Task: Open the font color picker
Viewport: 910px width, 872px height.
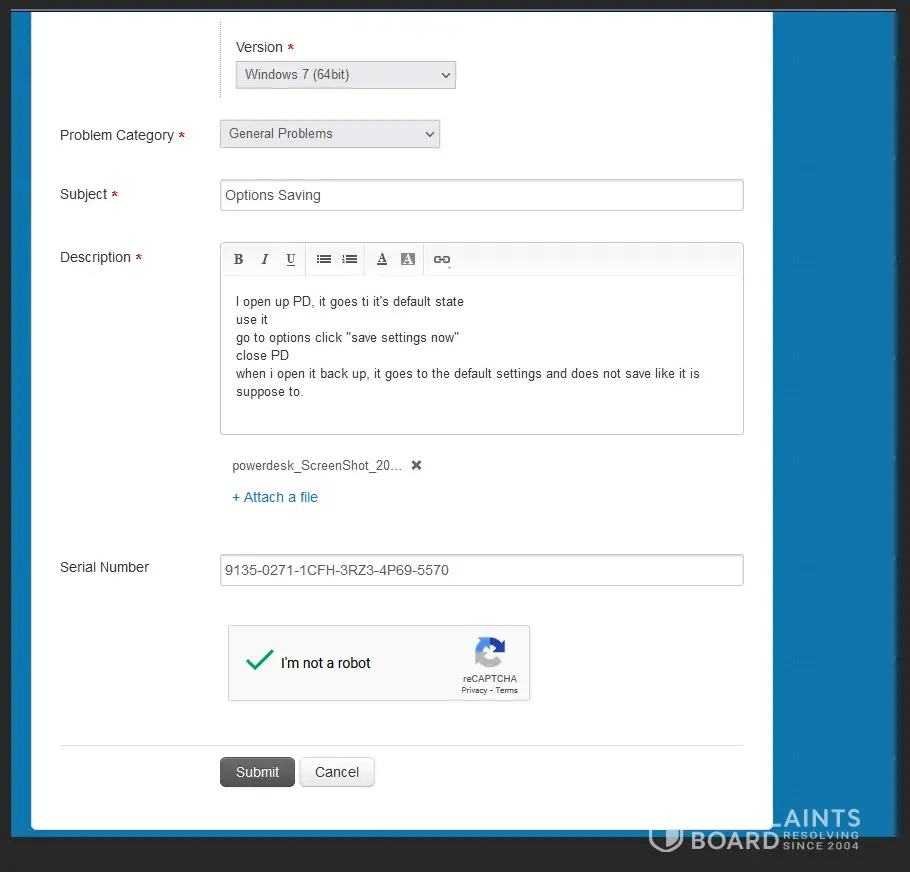Action: click(382, 259)
